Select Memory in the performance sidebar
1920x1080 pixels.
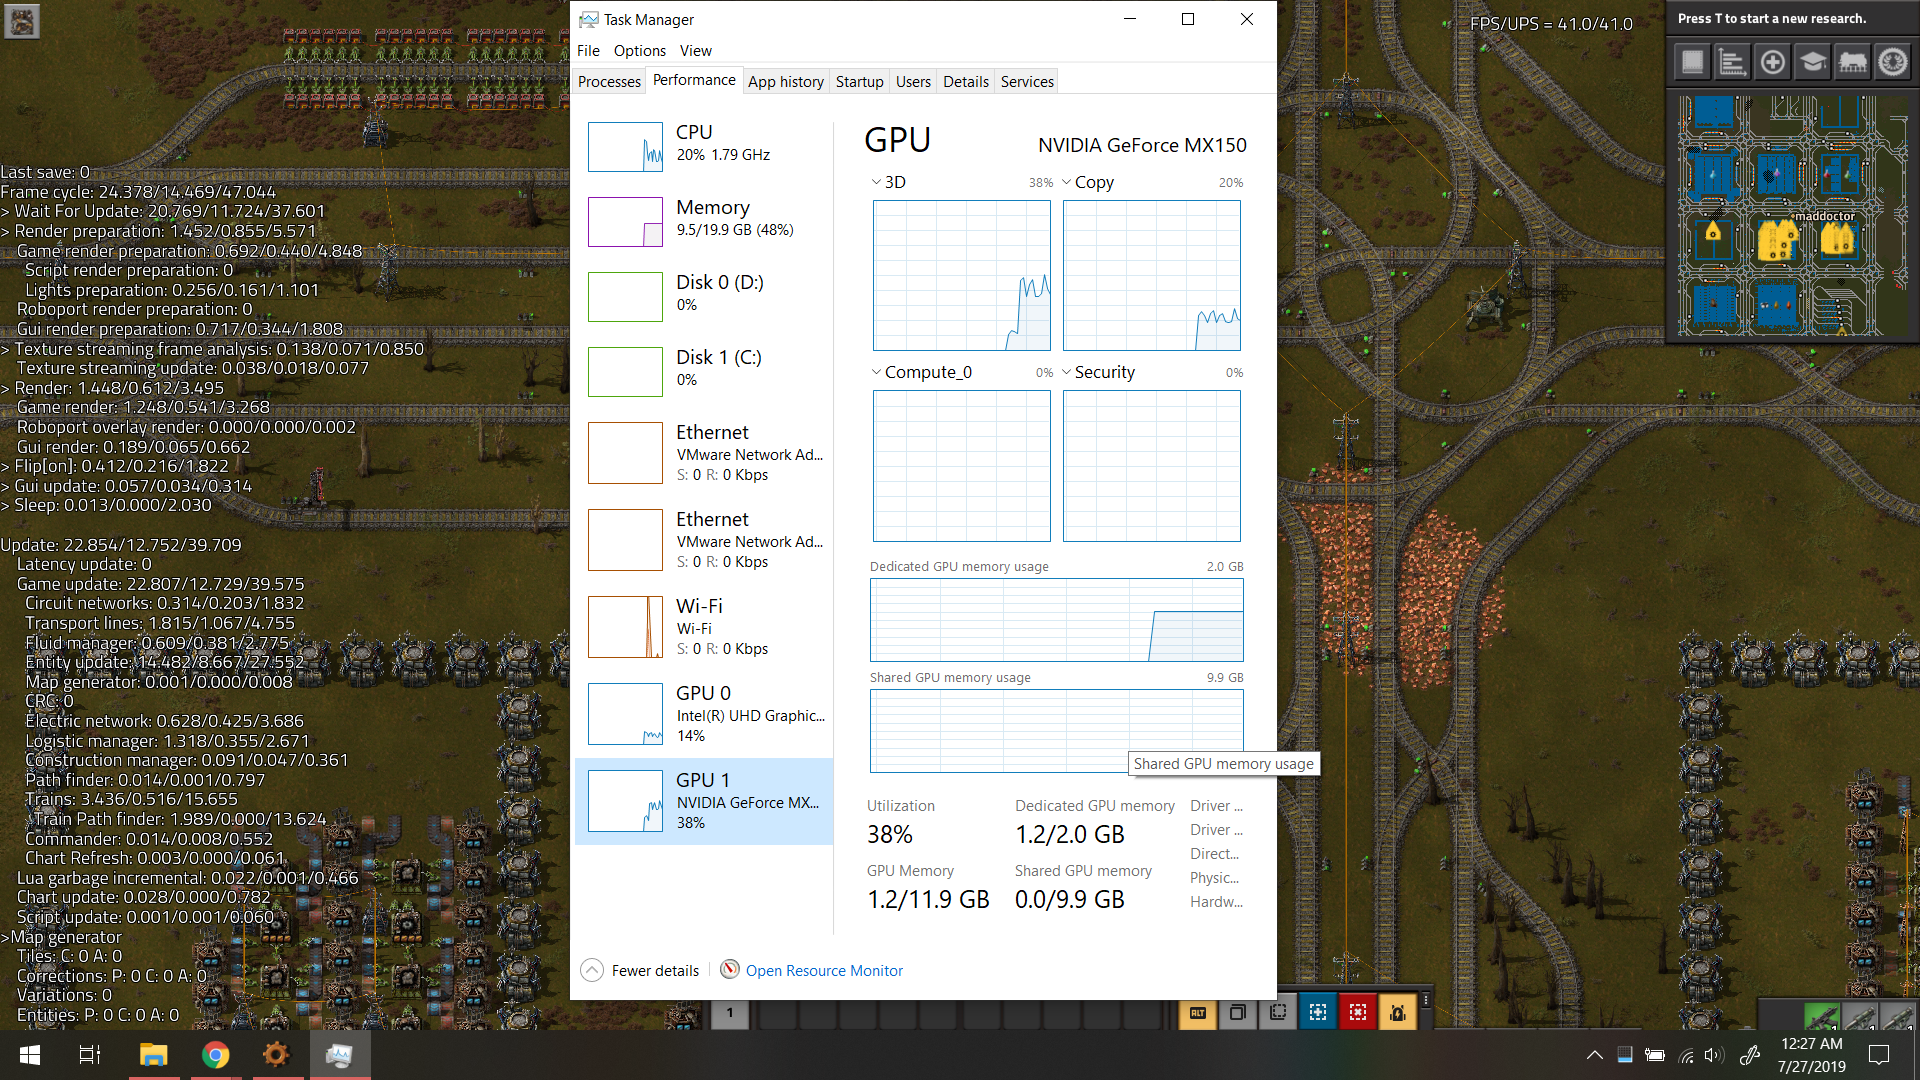pos(704,221)
